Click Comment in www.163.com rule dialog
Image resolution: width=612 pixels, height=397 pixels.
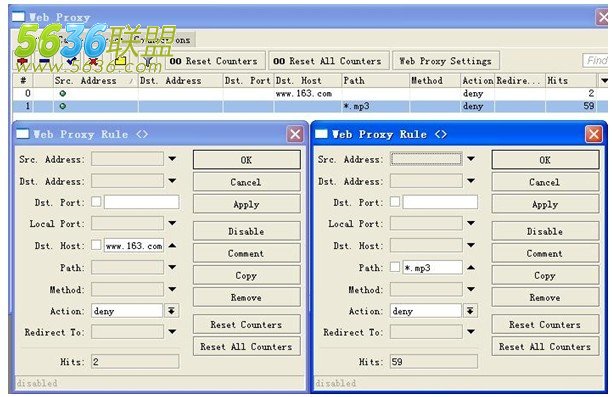[x=247, y=253]
